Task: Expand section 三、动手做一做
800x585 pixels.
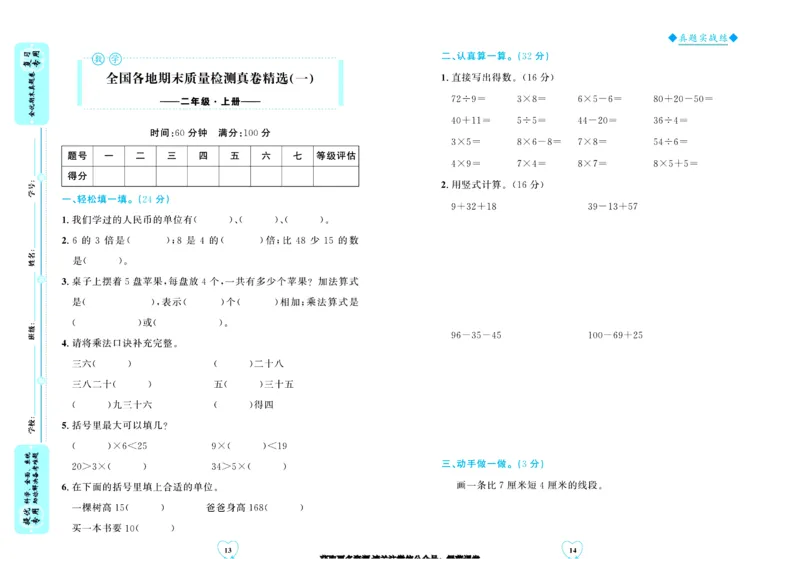Action: tap(491, 463)
